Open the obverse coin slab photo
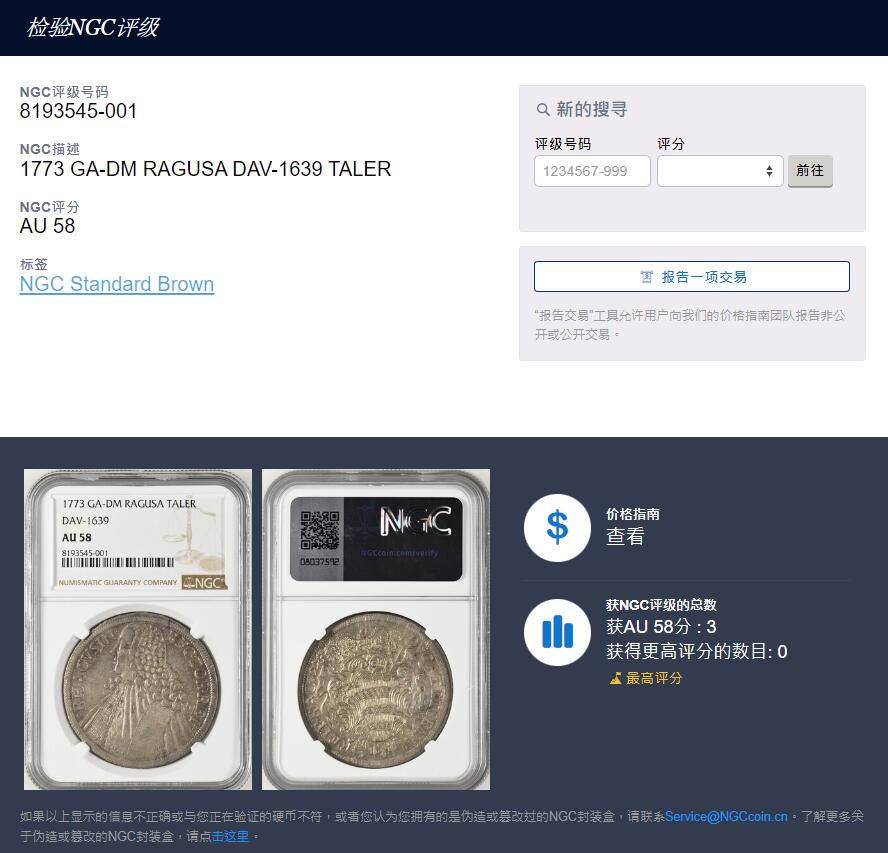 pos(138,629)
